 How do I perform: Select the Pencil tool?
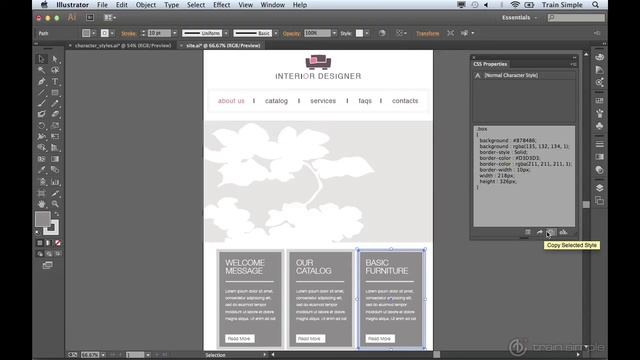[55, 104]
